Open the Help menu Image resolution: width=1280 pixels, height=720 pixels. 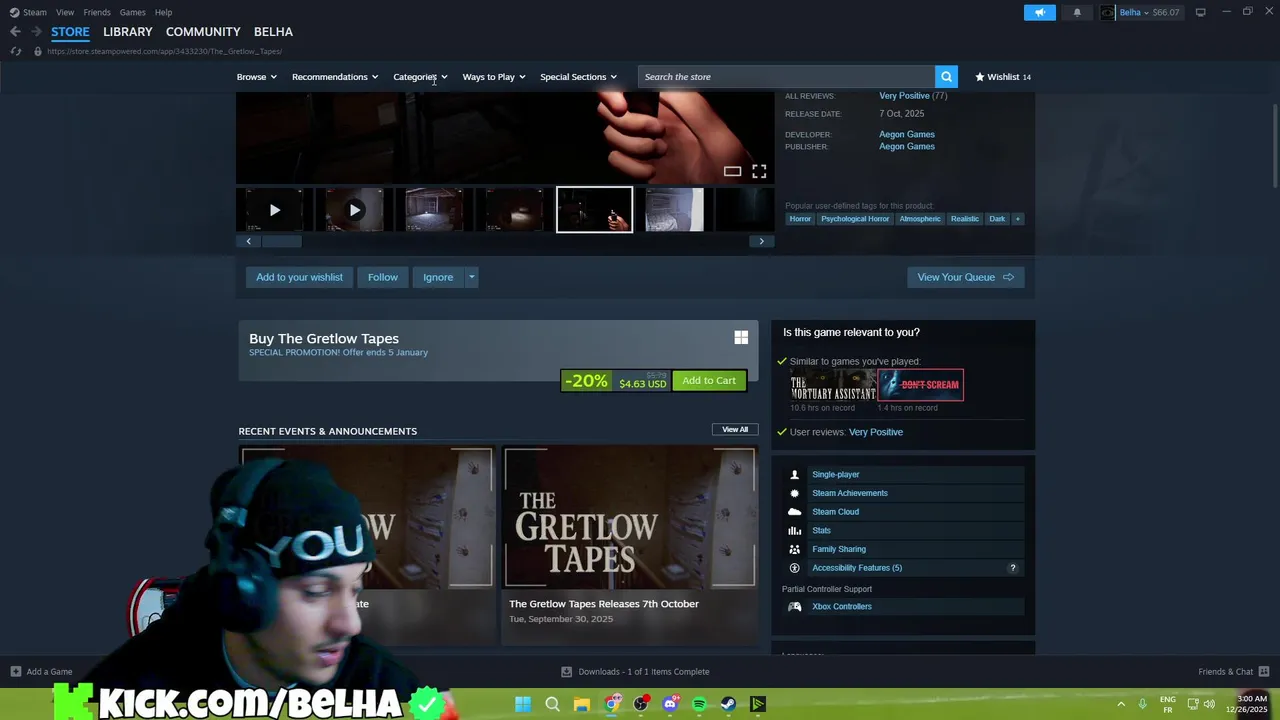[163, 12]
